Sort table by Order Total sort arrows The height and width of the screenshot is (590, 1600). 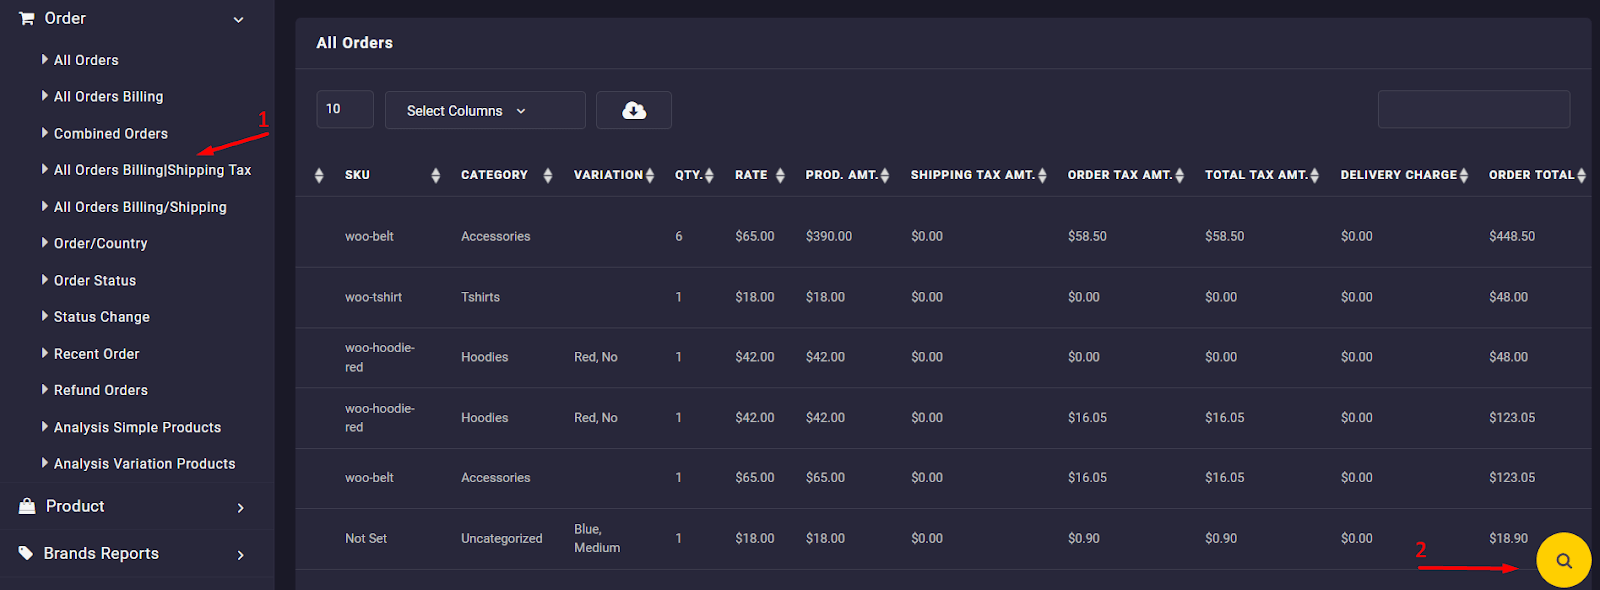coord(1581,175)
